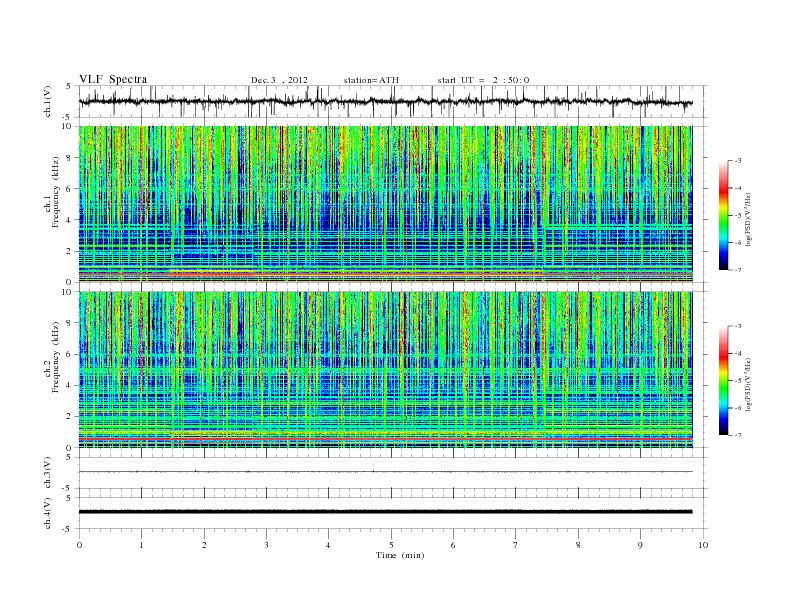This screenshot has height=612, width=792.
Task: Click log(PSD) label beside ch.1 color bar
Action: (x=750, y=219)
